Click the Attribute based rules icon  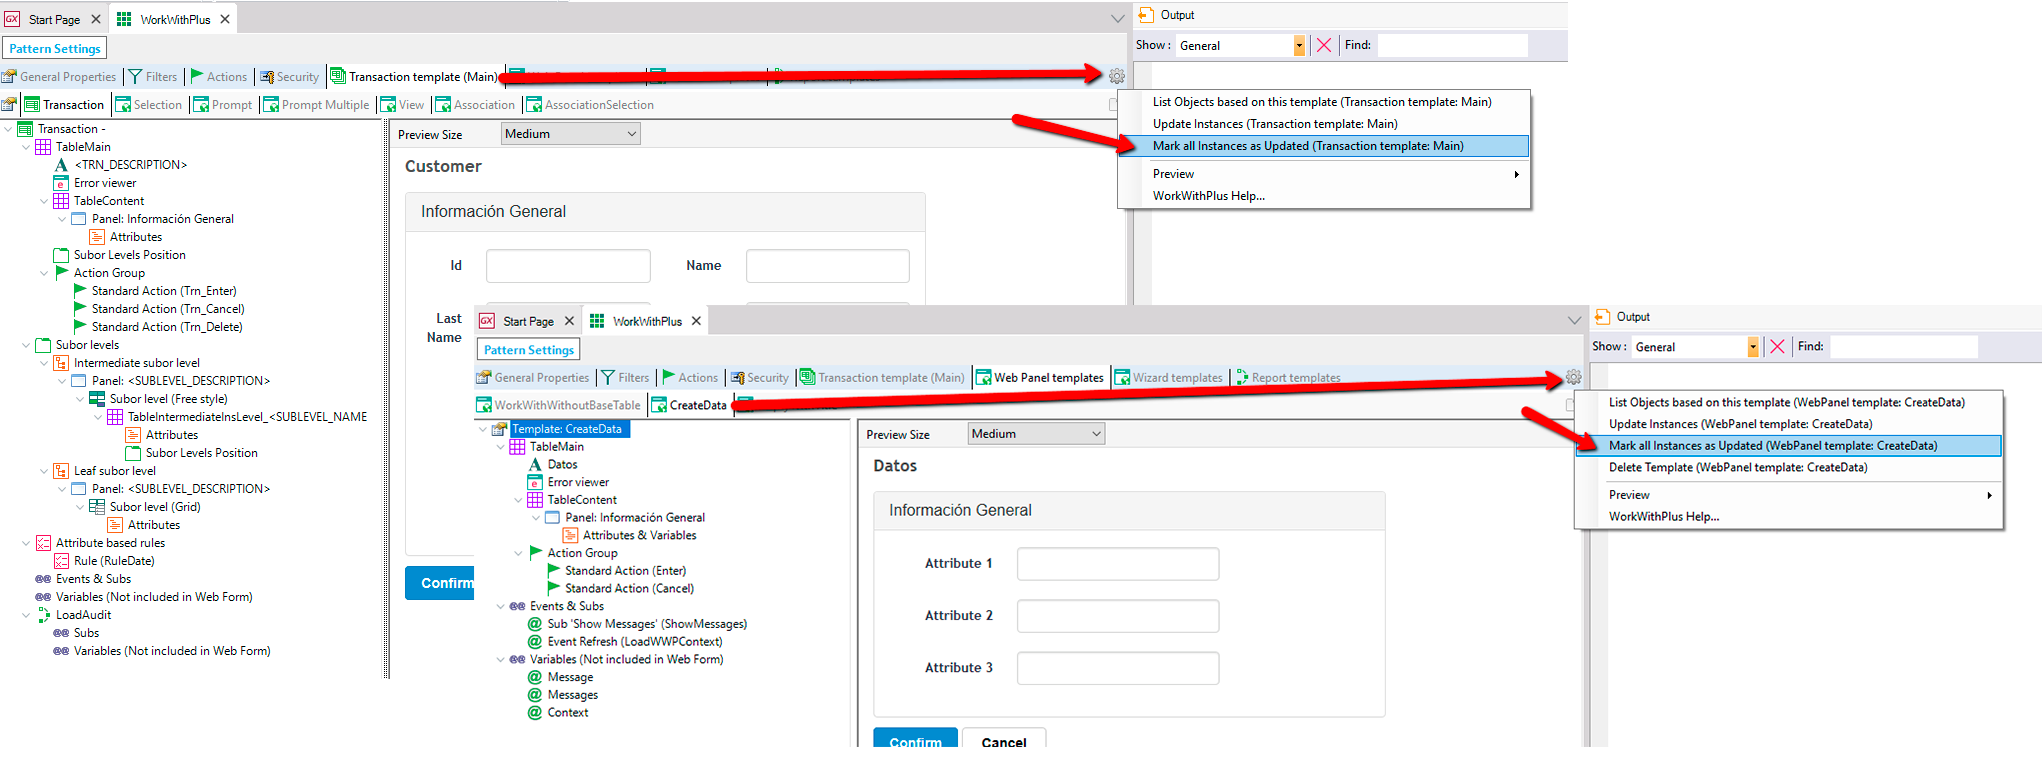coord(44,543)
